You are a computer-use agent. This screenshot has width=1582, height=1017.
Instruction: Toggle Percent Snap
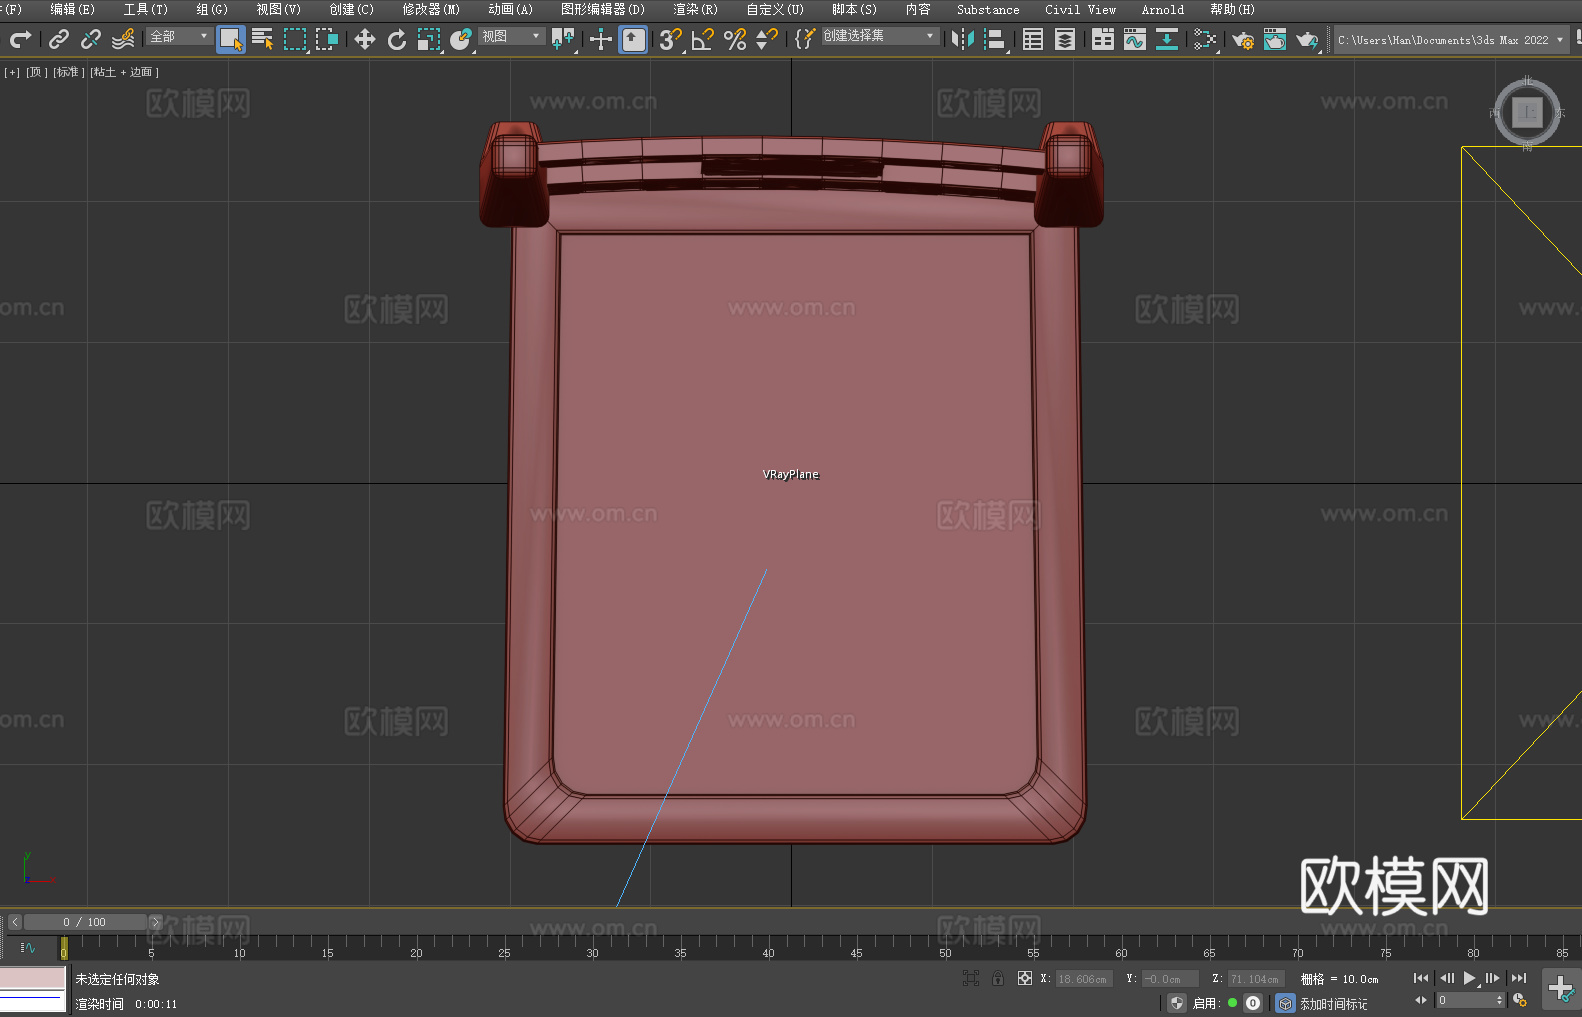coord(735,39)
